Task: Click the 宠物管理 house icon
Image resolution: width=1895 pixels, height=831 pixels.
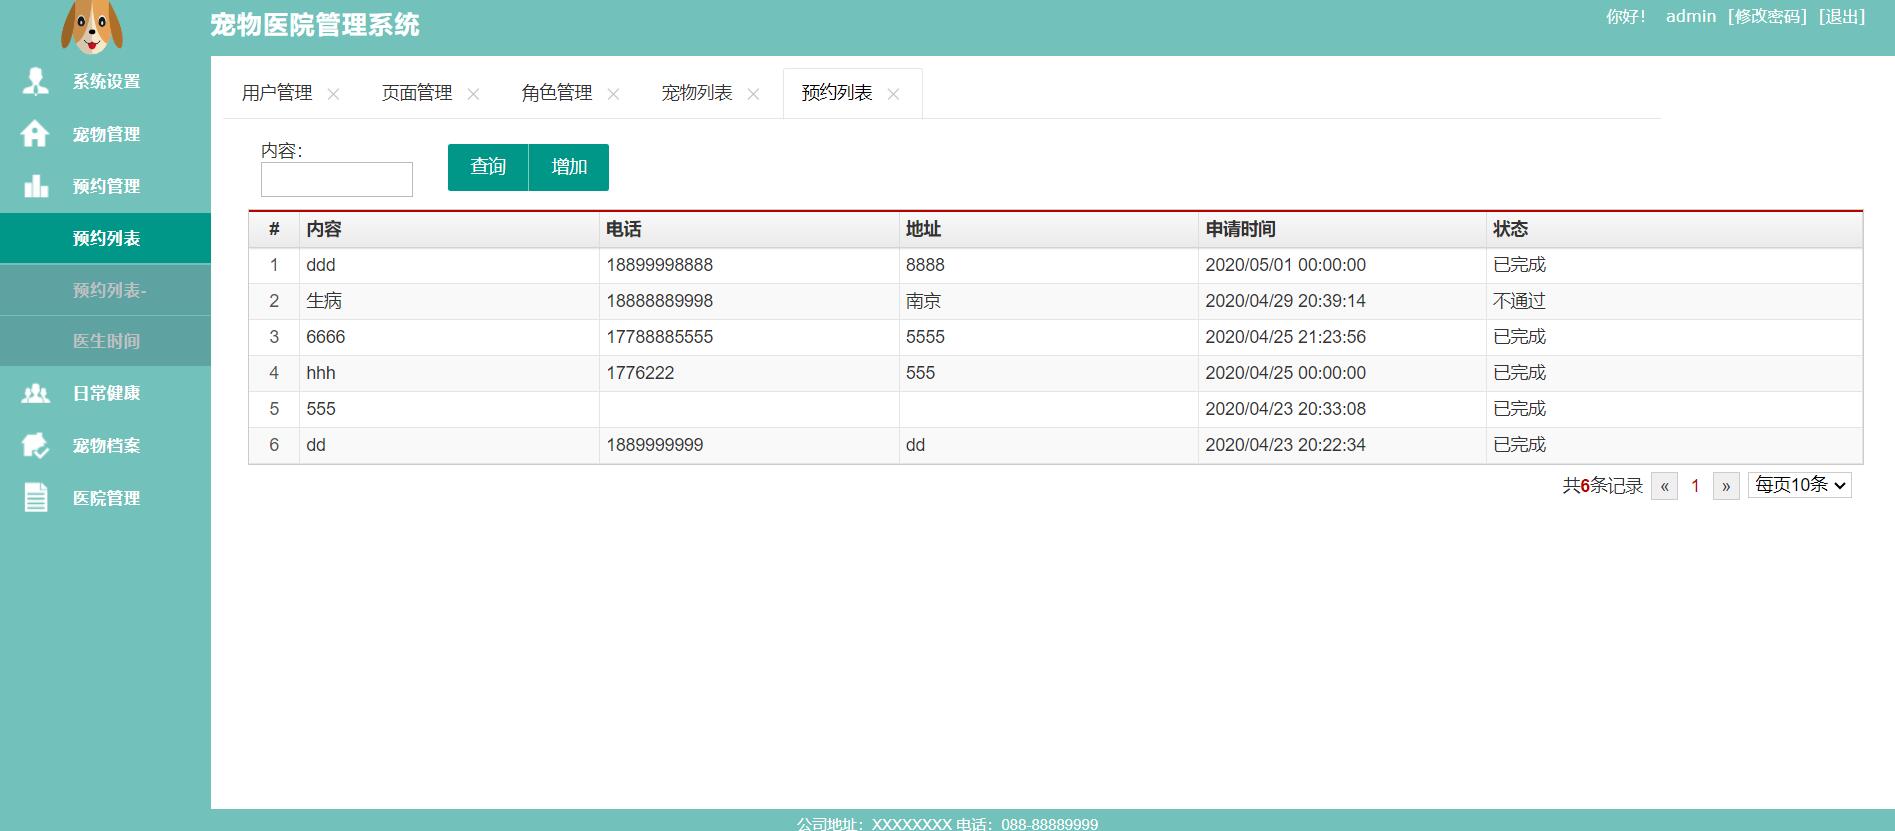Action: click(x=35, y=133)
